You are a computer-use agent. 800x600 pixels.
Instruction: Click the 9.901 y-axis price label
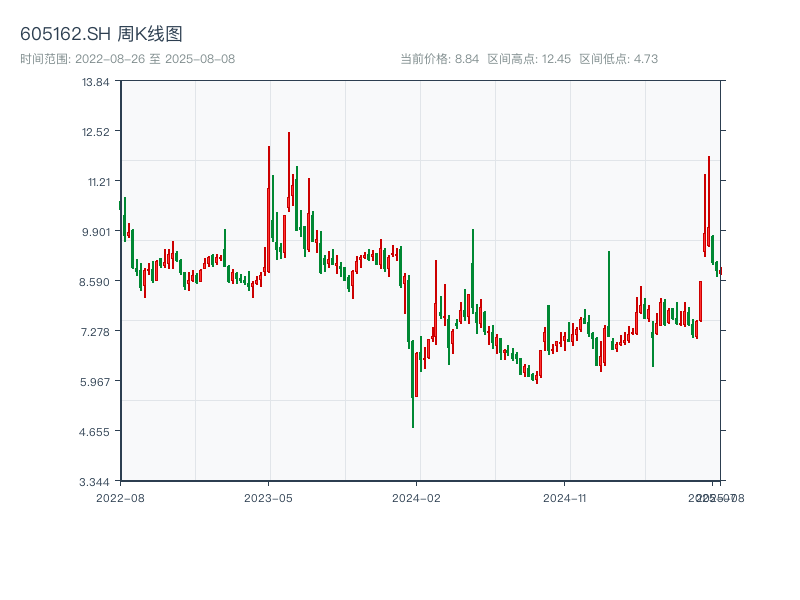click(96, 232)
